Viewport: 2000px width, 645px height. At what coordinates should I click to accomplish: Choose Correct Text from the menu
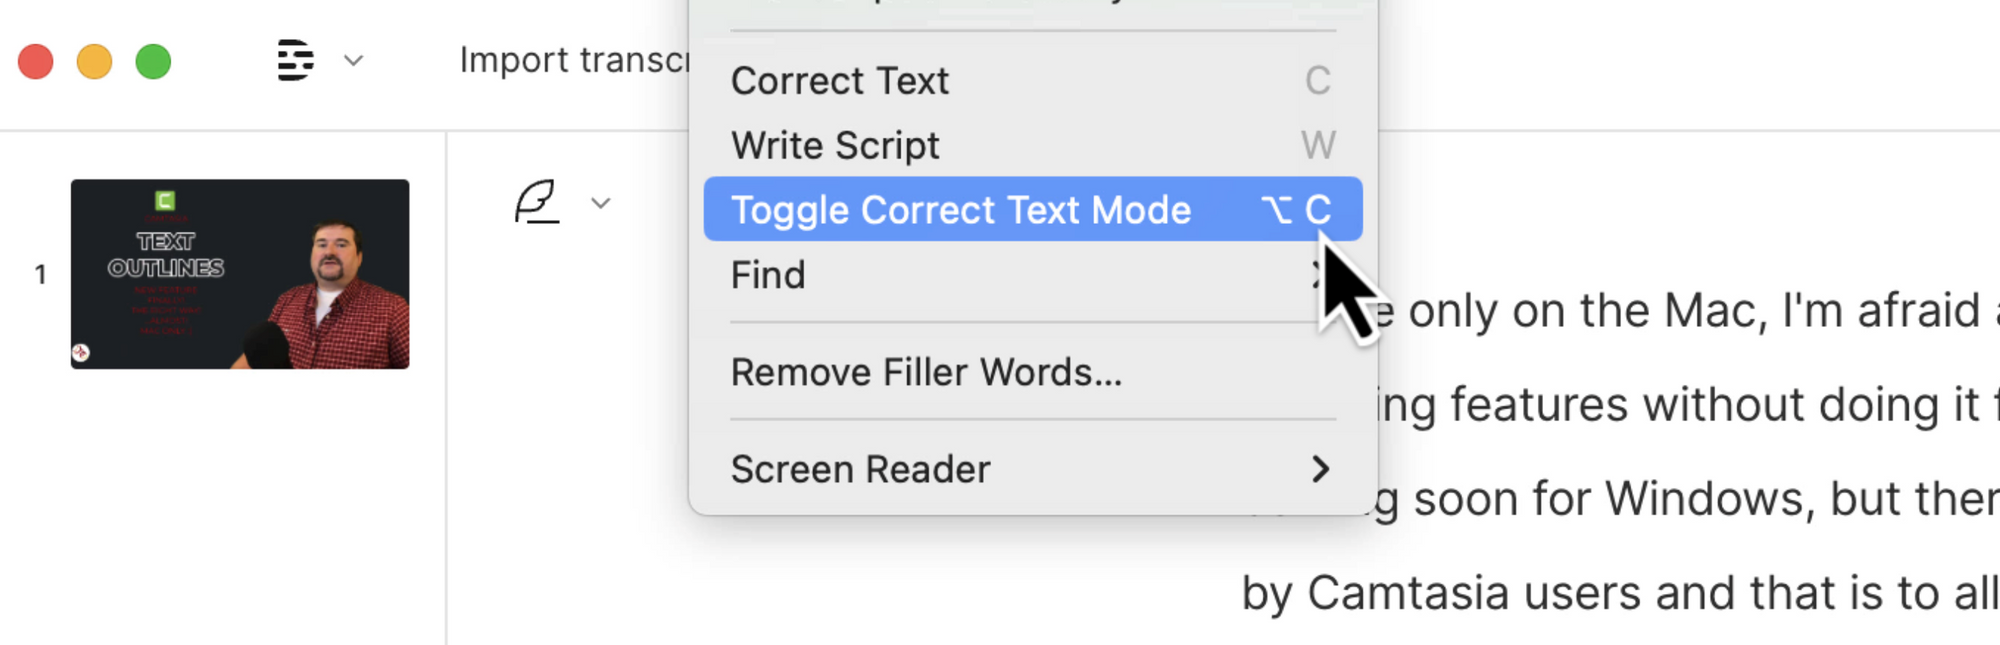tap(840, 81)
